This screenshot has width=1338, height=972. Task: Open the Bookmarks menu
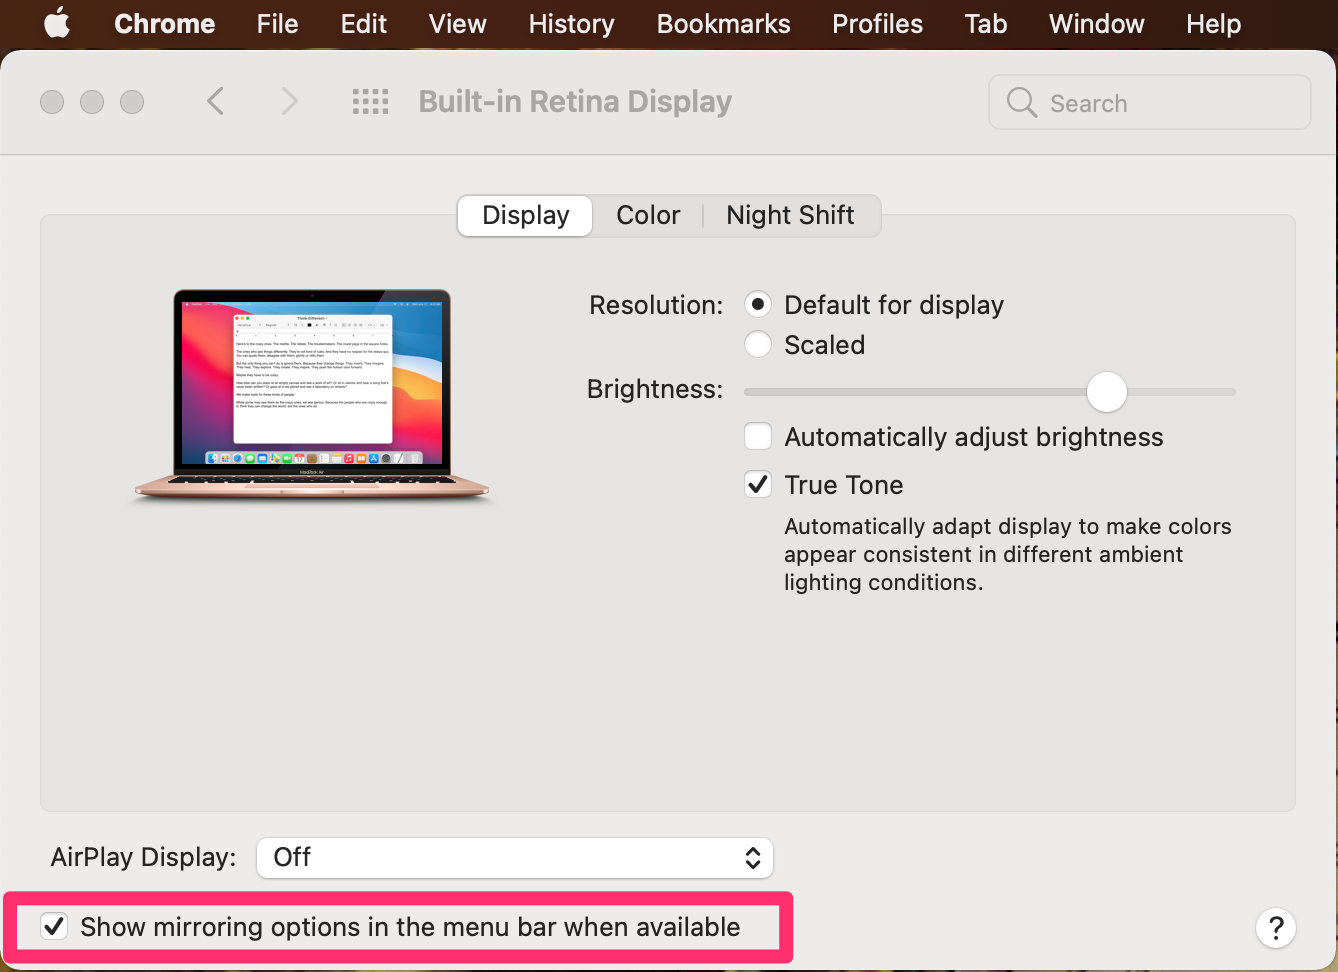coord(723,23)
